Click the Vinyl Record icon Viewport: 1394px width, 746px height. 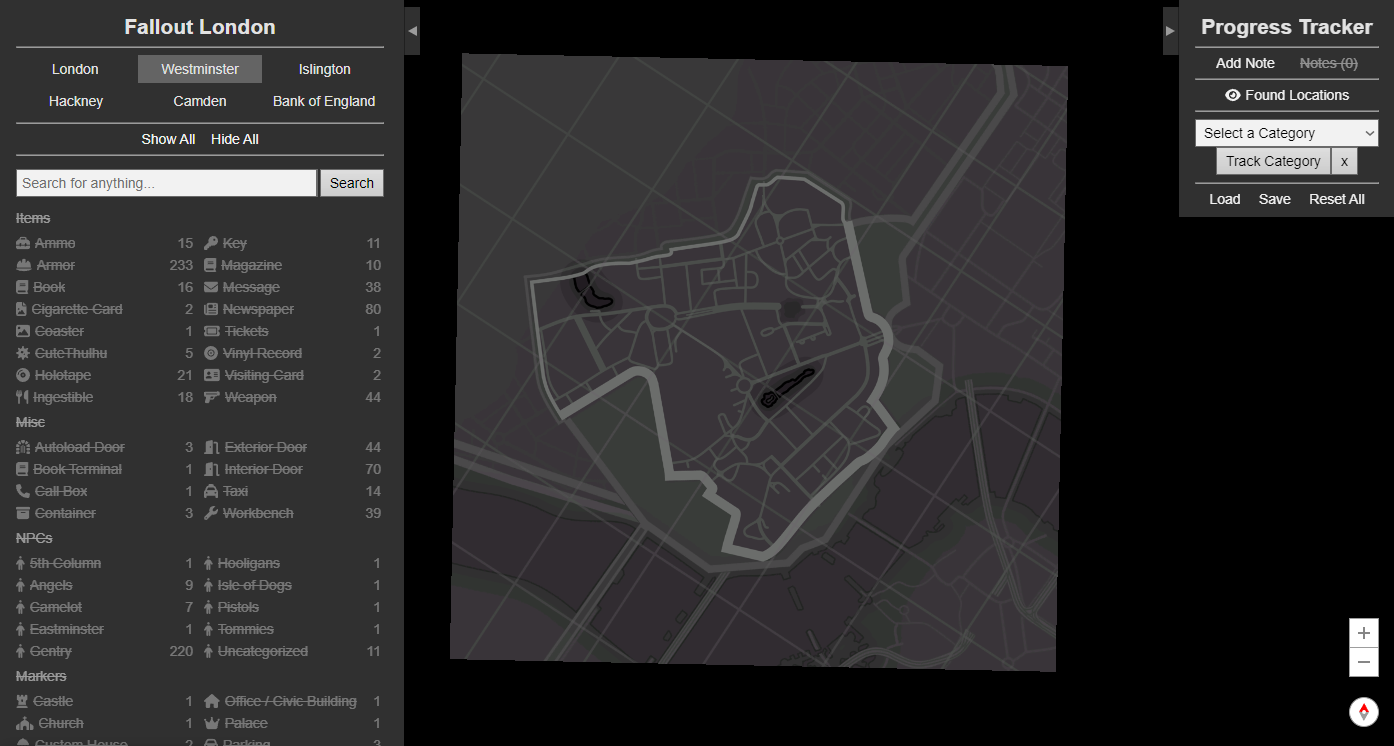coord(211,353)
